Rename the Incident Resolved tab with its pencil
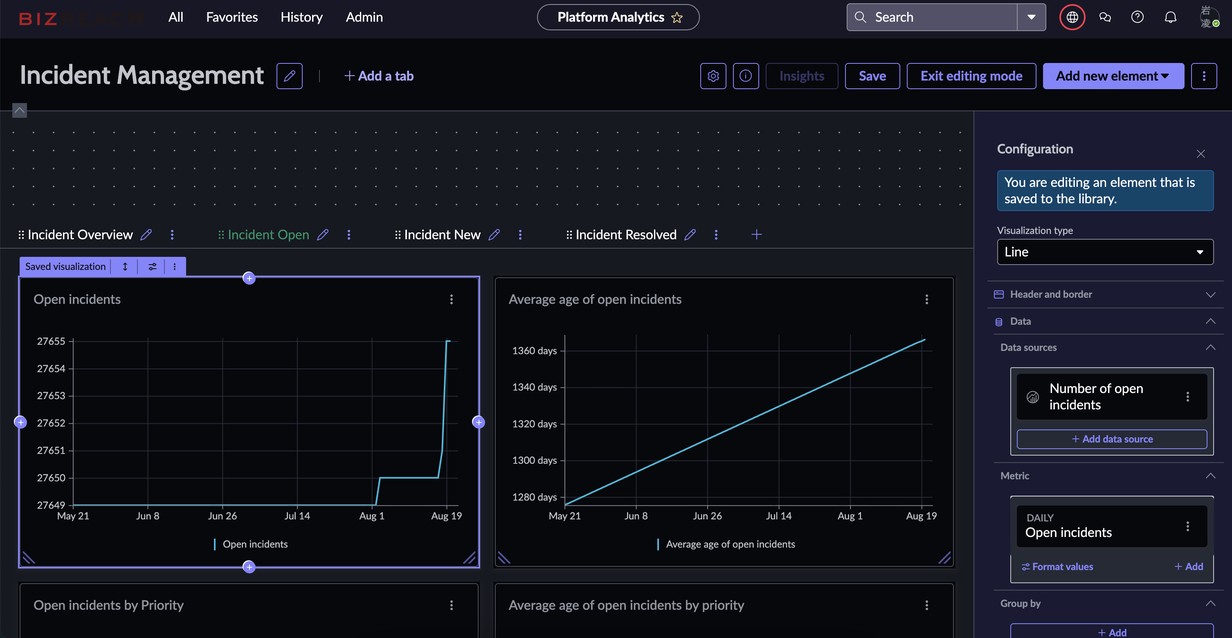This screenshot has width=1232, height=638. 690,235
